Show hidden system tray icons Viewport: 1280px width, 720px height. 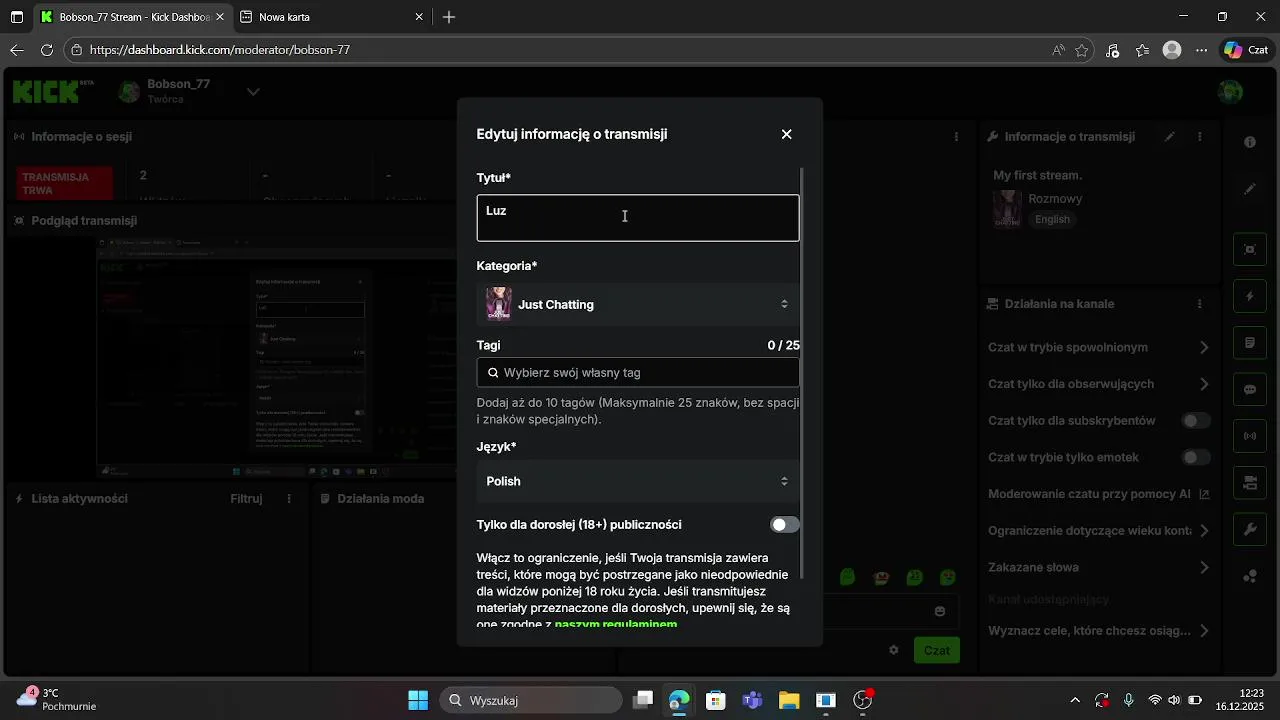click(x=1075, y=700)
